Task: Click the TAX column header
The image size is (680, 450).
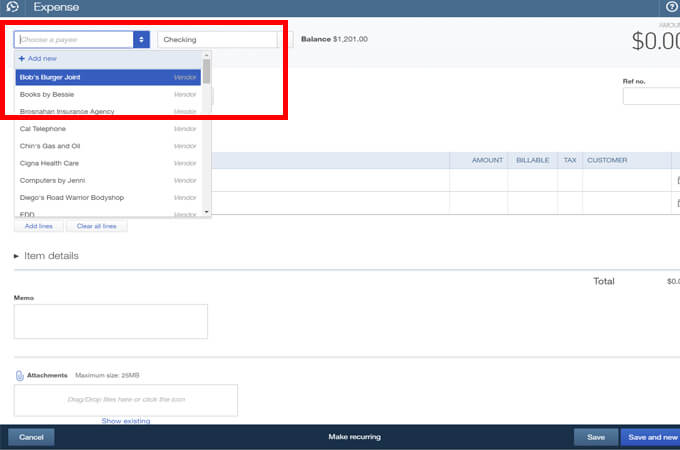Action: tap(570, 160)
